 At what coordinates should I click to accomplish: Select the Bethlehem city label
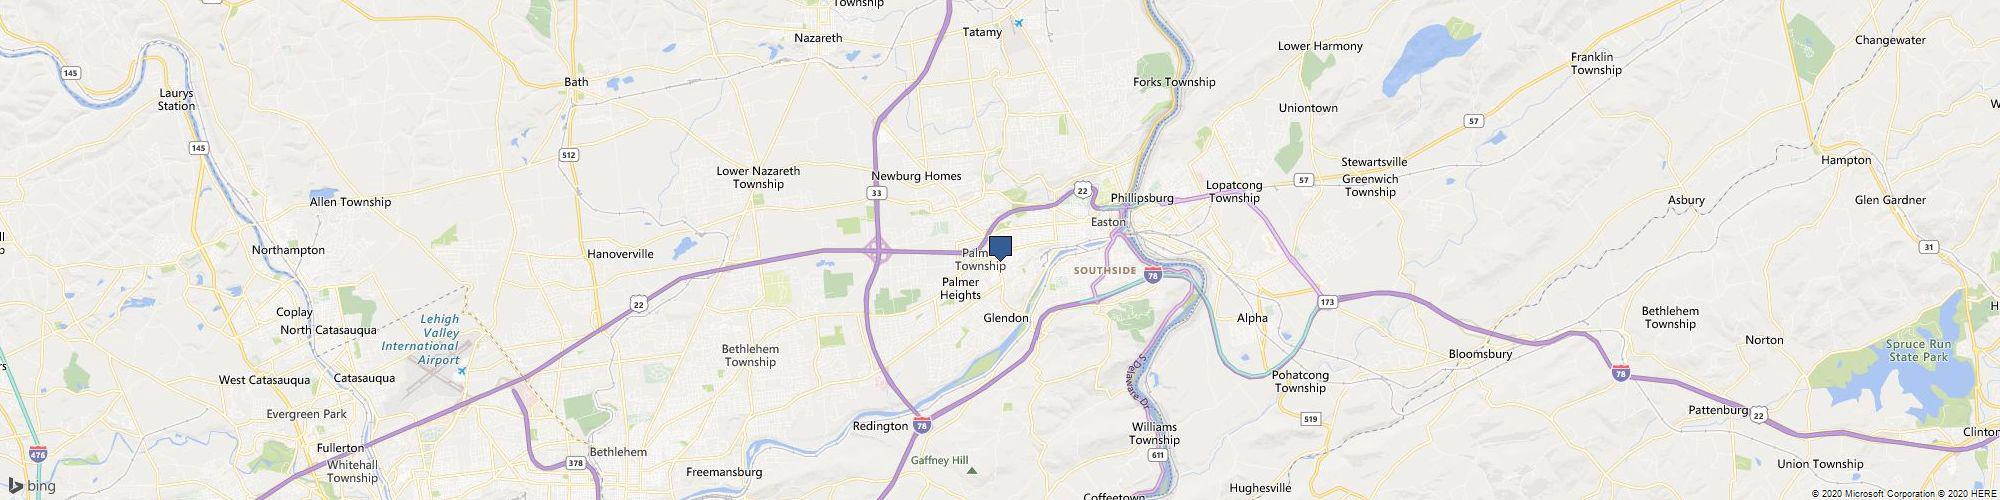tap(618, 452)
